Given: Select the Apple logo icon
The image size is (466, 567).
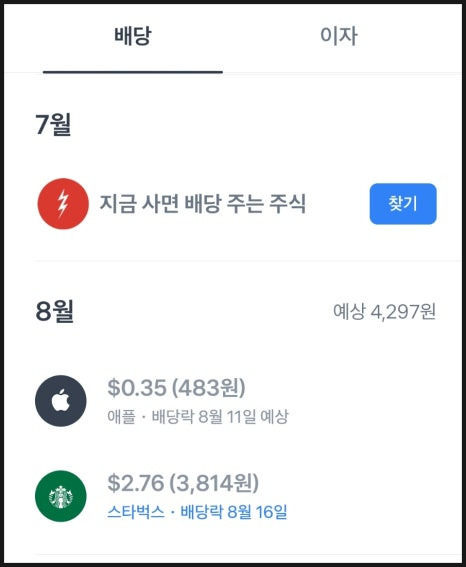Looking at the screenshot, I should click(61, 401).
